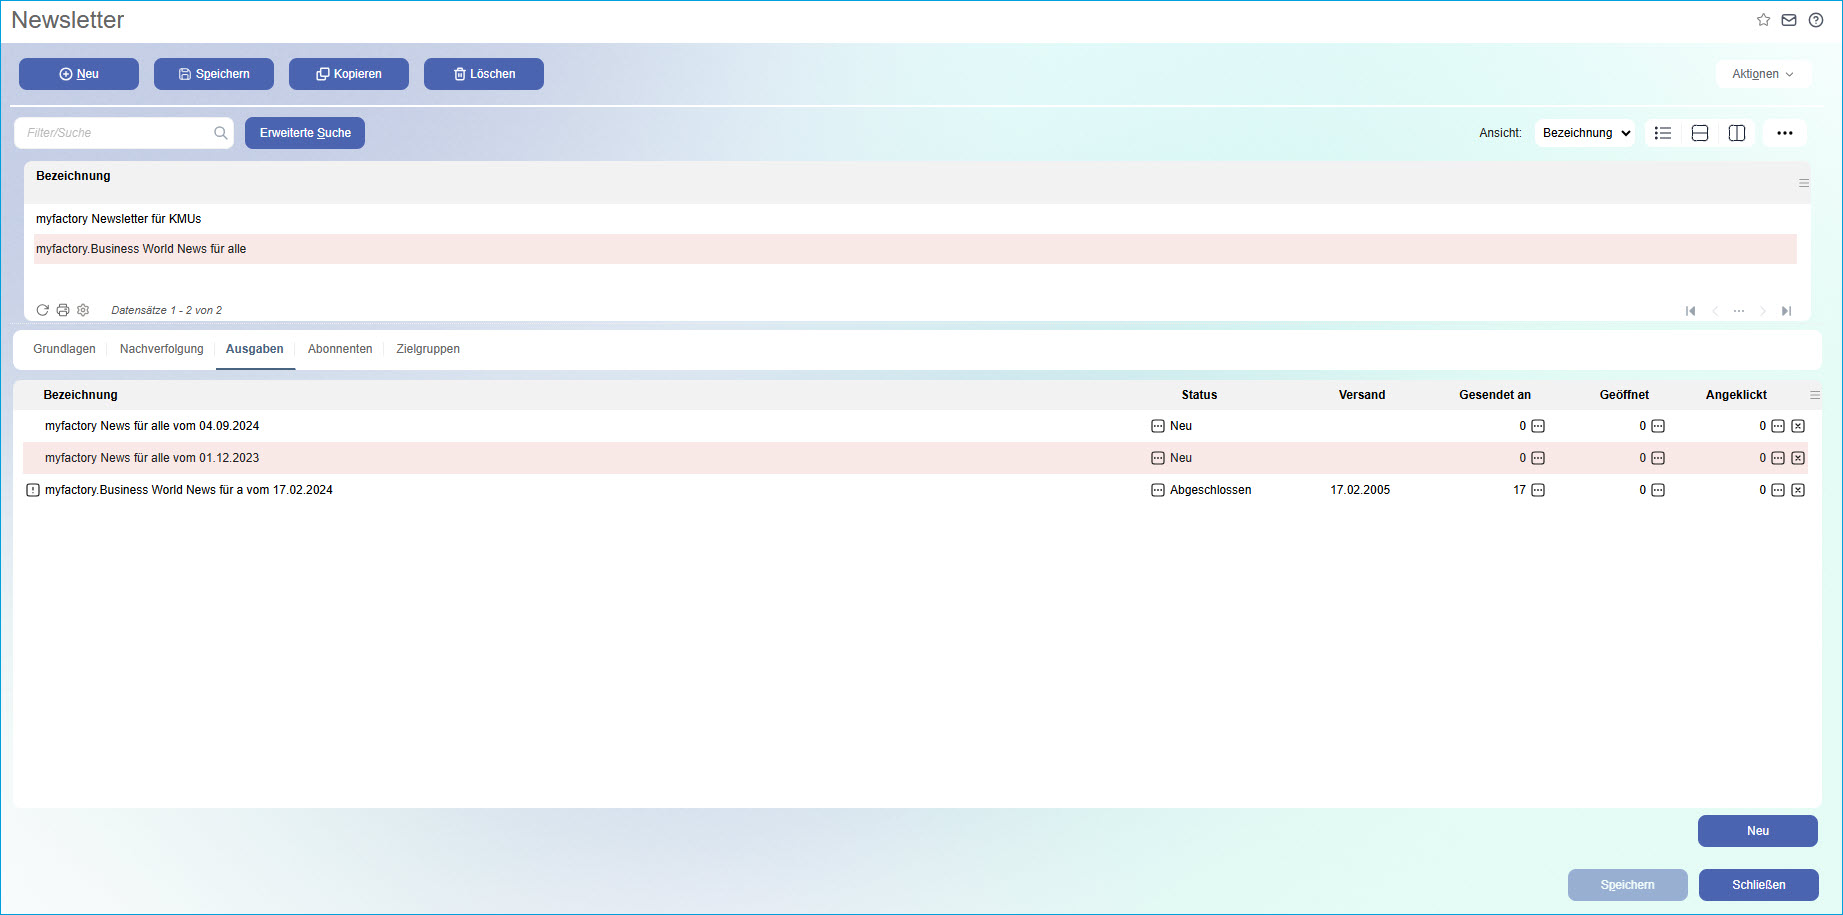
Task: Select the horizontal split layout icon
Action: pos(1700,133)
